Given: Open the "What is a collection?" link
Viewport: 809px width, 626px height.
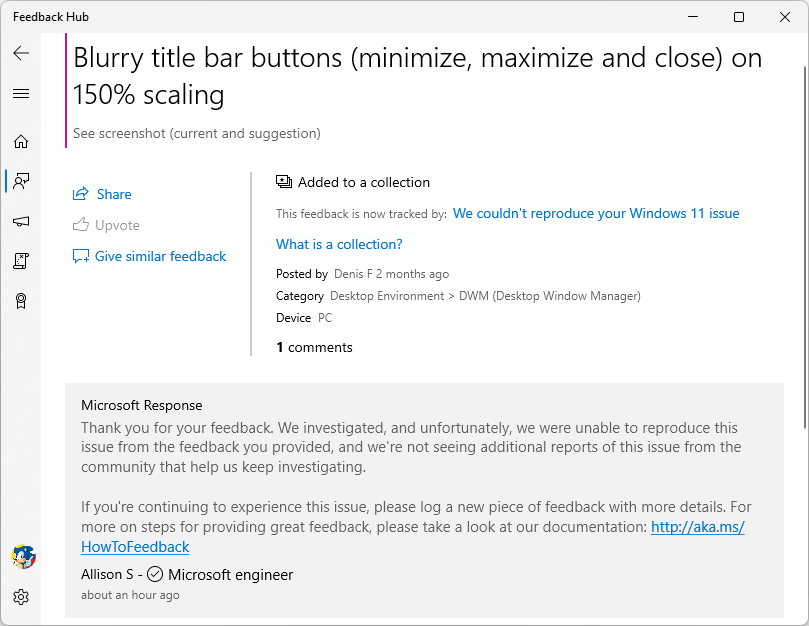Looking at the screenshot, I should tap(339, 245).
